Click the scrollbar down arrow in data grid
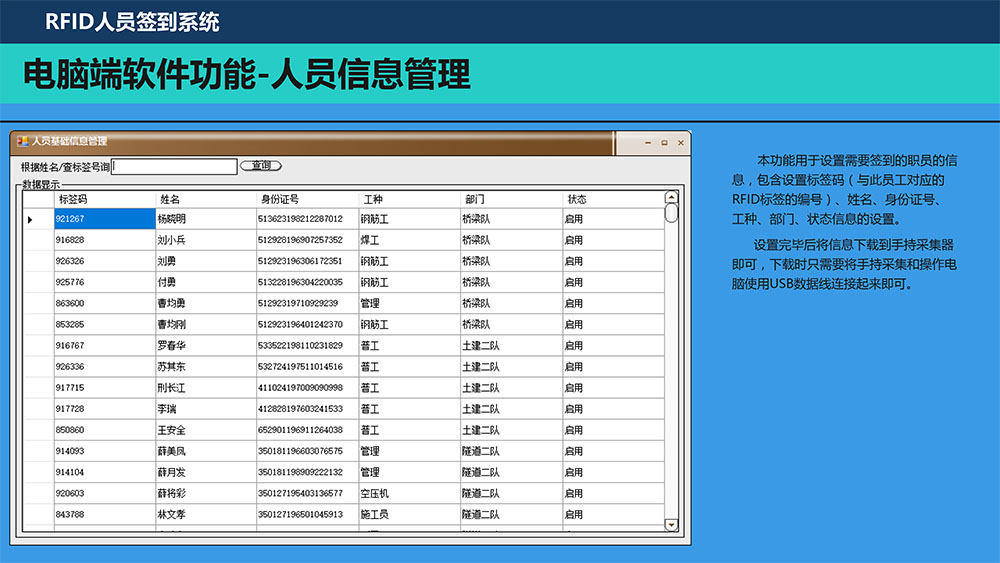1000x563 pixels. point(671,524)
